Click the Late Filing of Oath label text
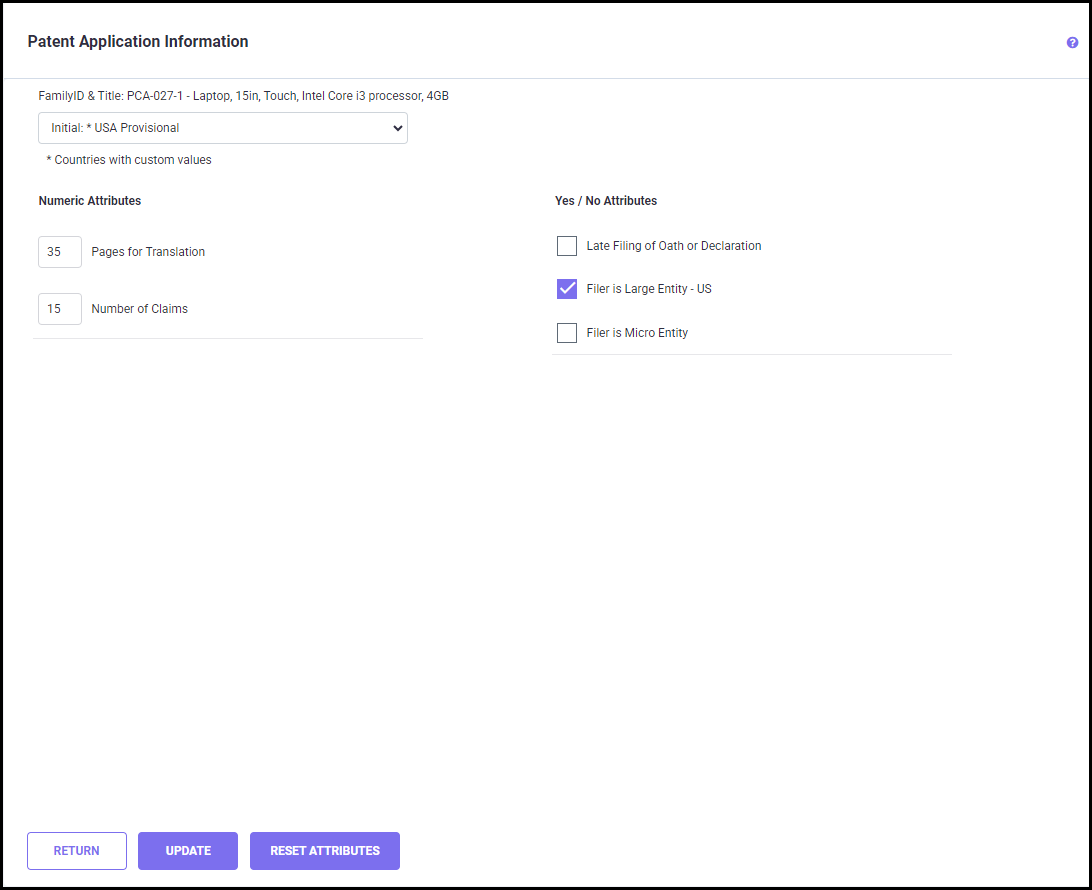This screenshot has width=1092, height=890. pos(673,246)
